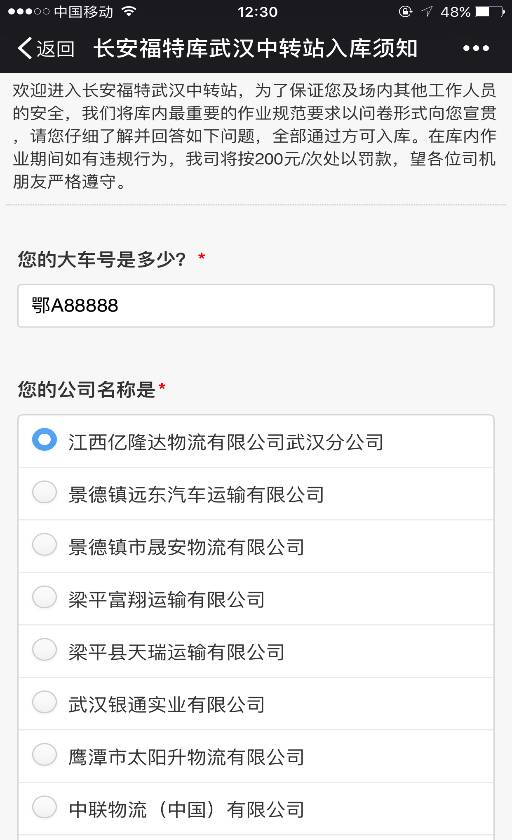
Task: Tap the 12:30 clock in status bar
Action: pyautogui.click(x=257, y=11)
